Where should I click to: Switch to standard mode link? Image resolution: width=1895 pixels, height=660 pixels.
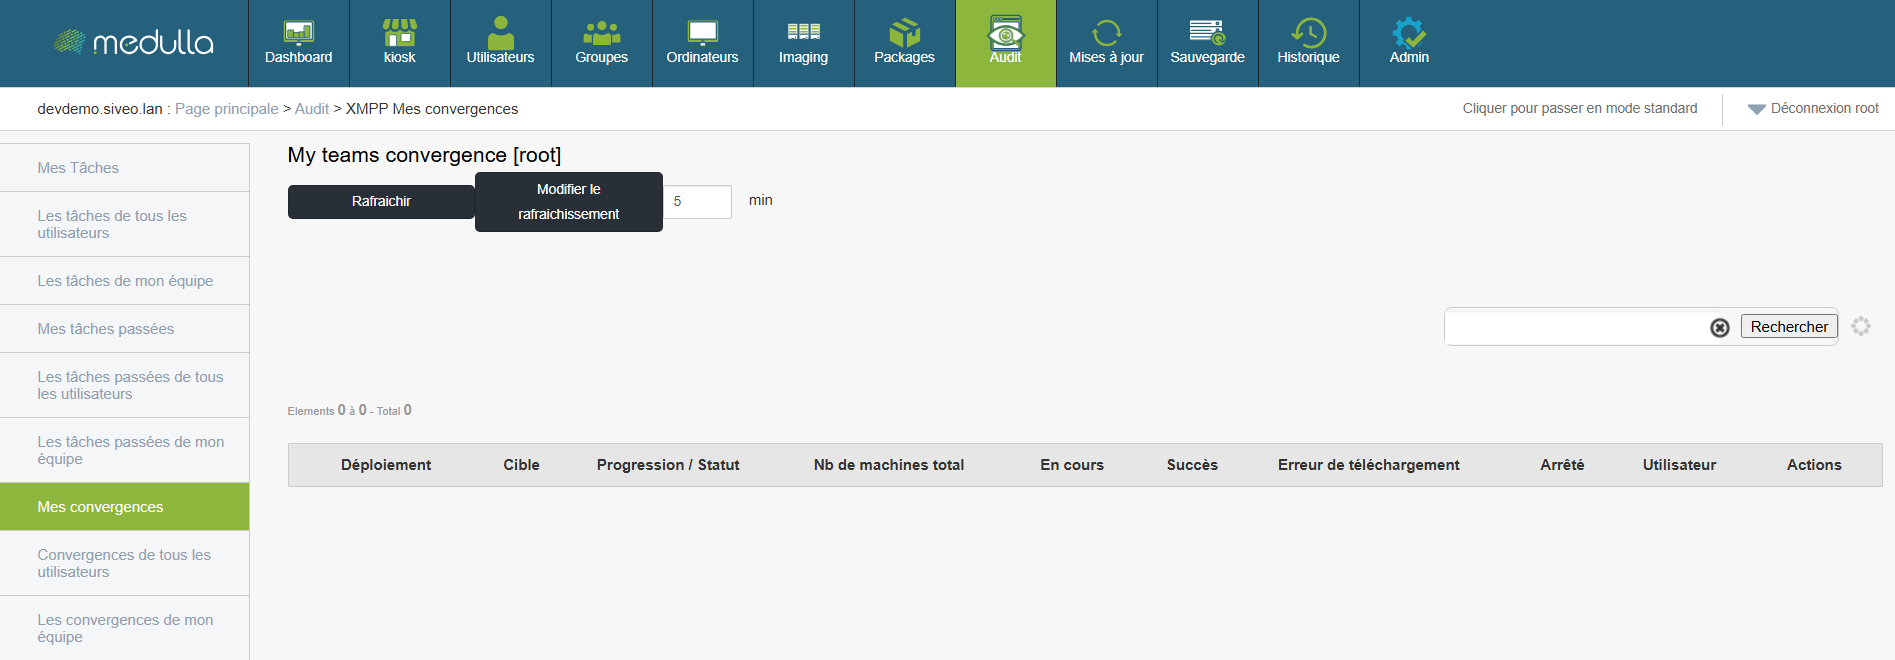coord(1579,108)
